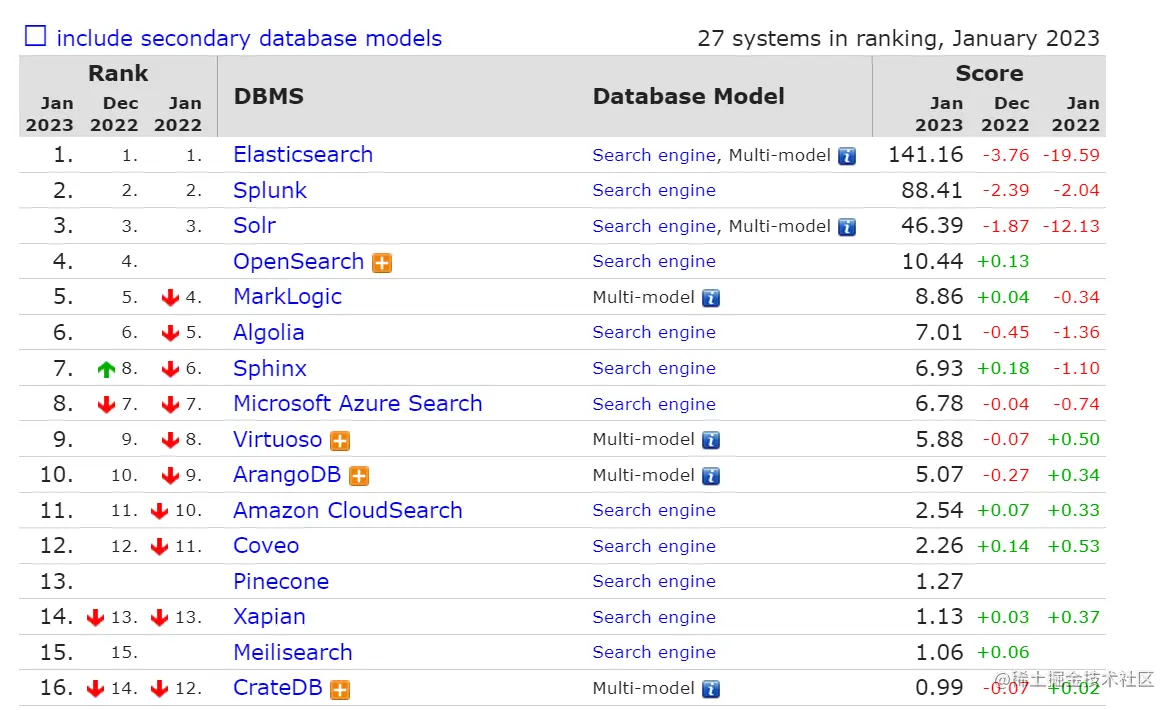Open the CrateDB DBMS link
The image size is (1175, 710).
tap(278, 688)
